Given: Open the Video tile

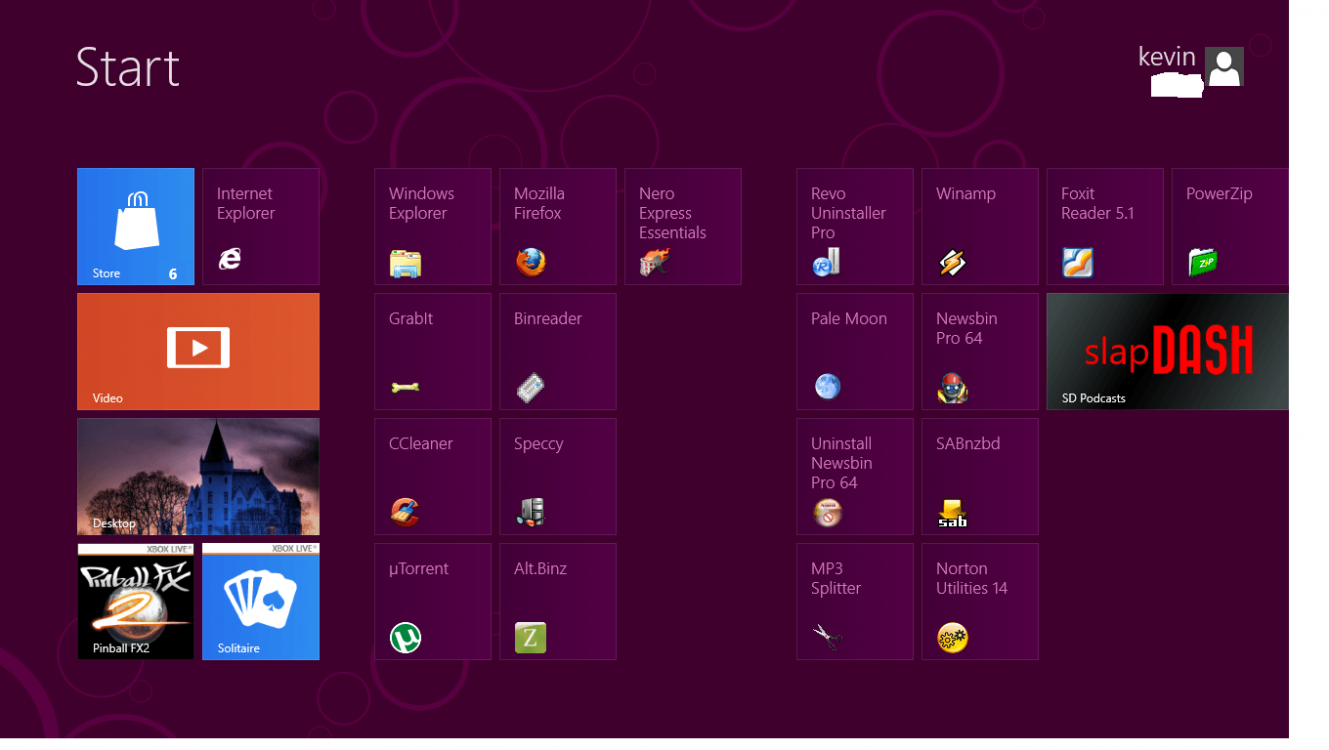Looking at the screenshot, I should point(198,351).
